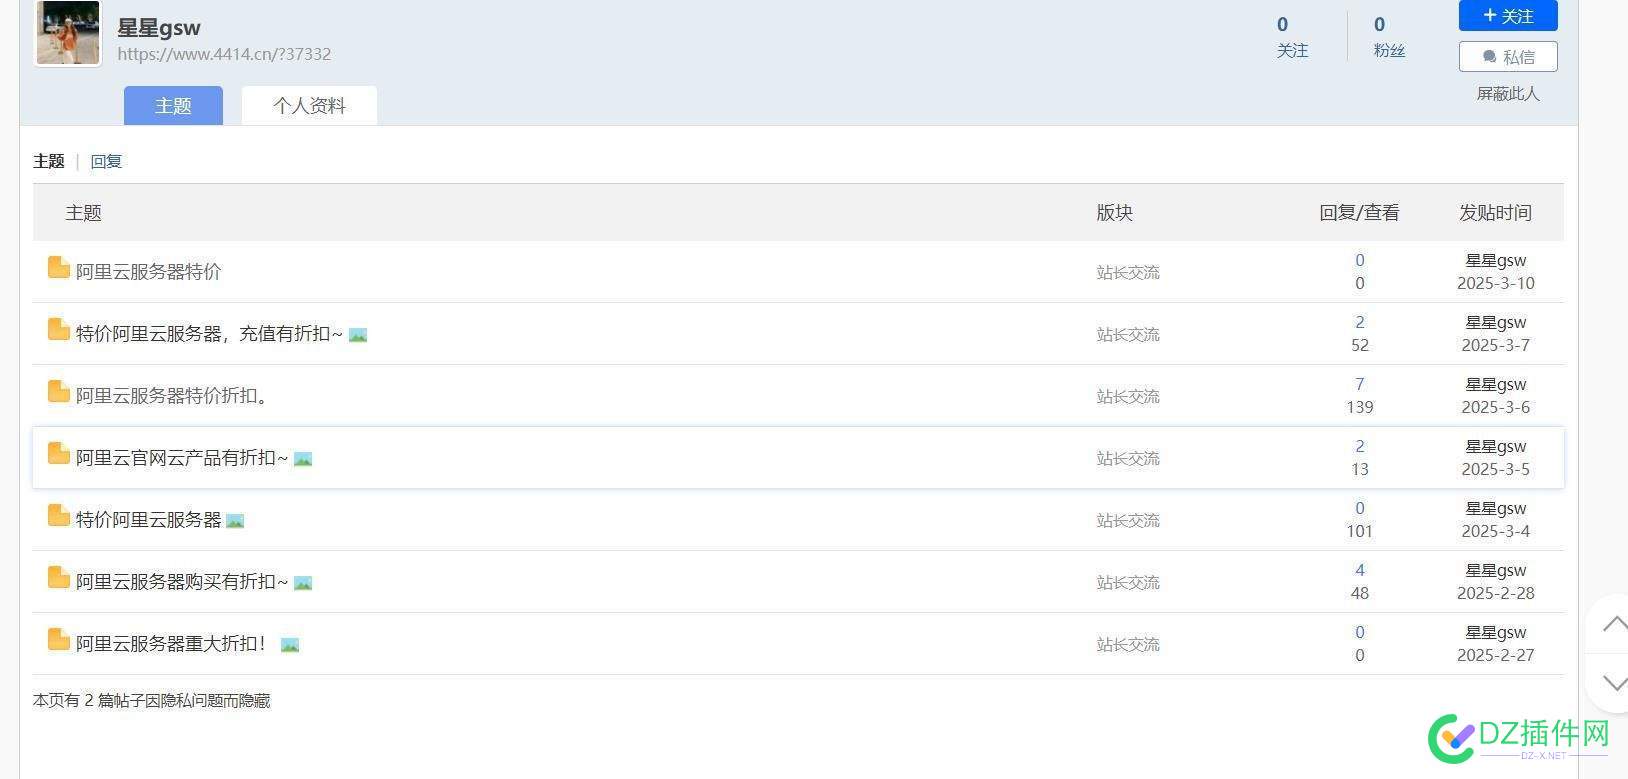Image resolution: width=1628 pixels, height=779 pixels.
Task: Open author 星星gsw dated 2025-2-27
Action: [1496, 632]
